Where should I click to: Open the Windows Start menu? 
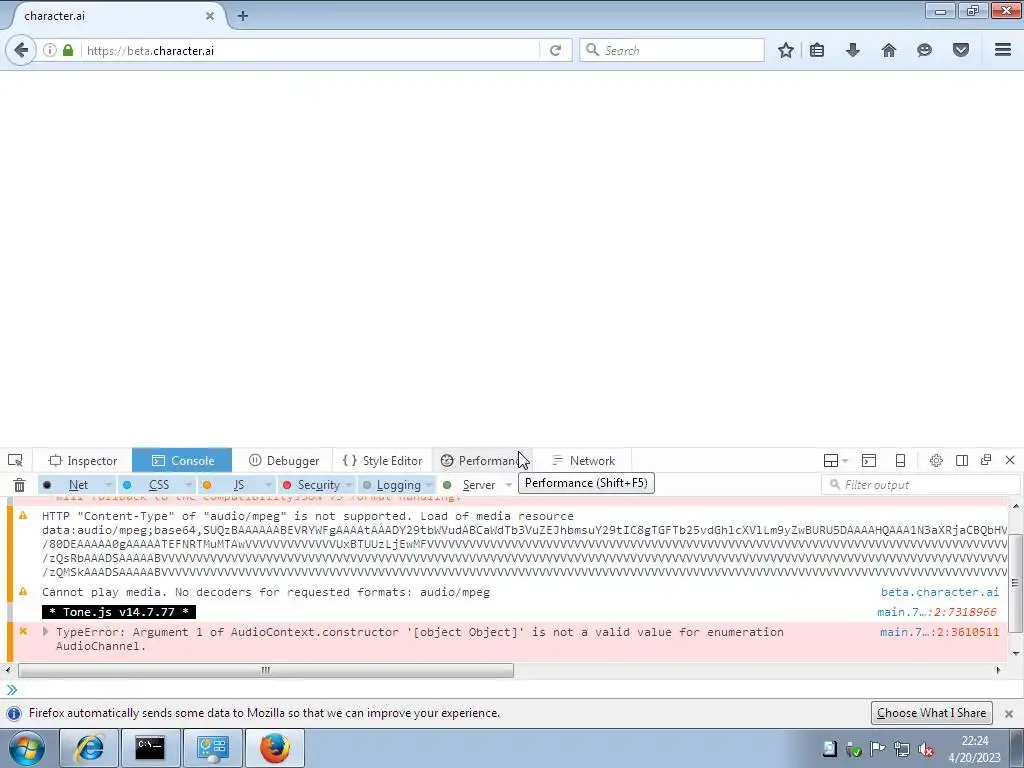pos(27,748)
